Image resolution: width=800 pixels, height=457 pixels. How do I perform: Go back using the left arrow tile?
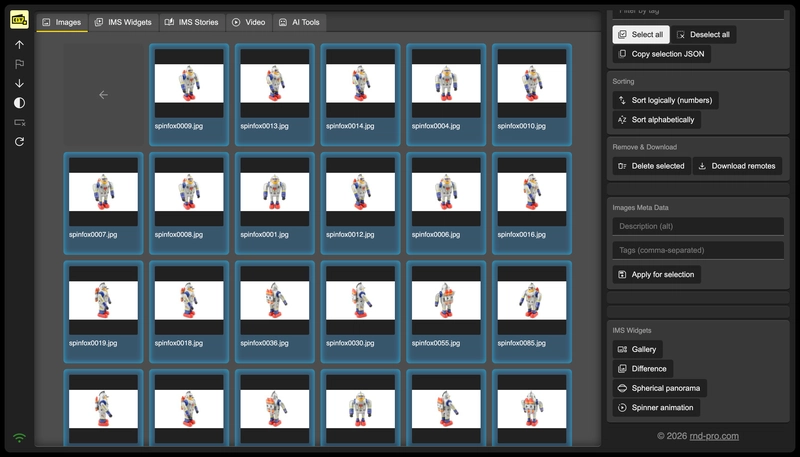[104, 95]
